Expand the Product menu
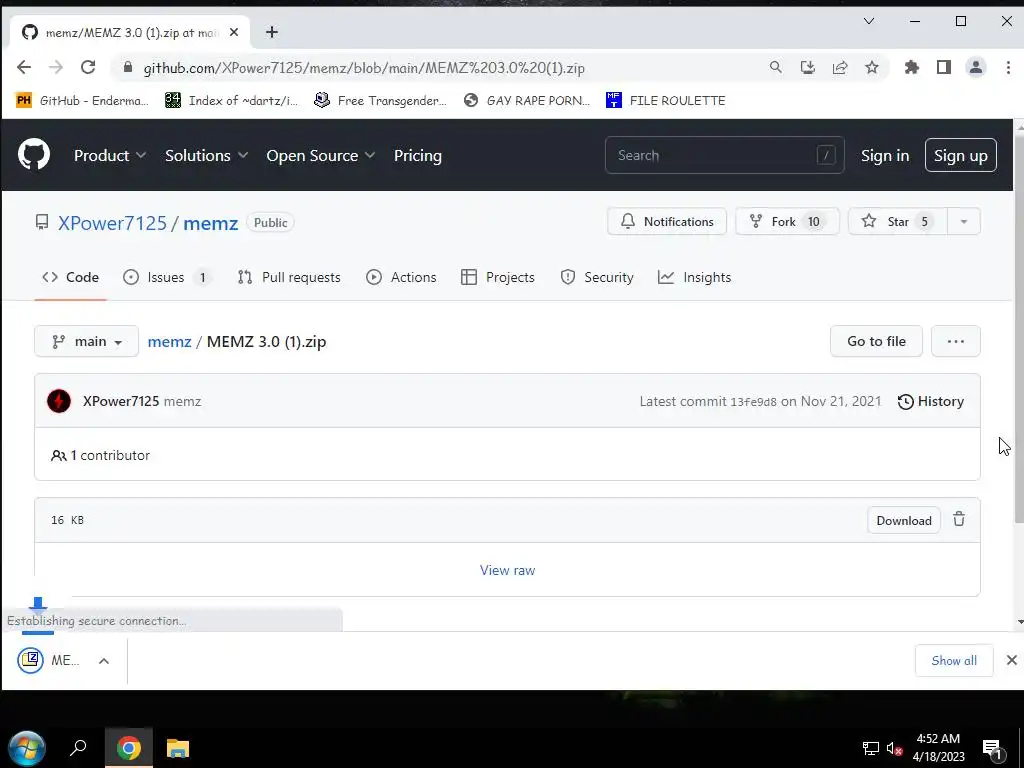 click(x=110, y=155)
